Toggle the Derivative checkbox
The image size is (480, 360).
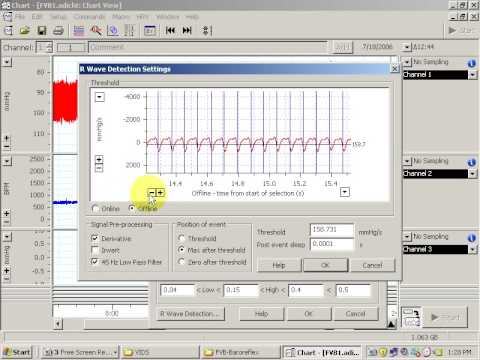(x=95, y=238)
